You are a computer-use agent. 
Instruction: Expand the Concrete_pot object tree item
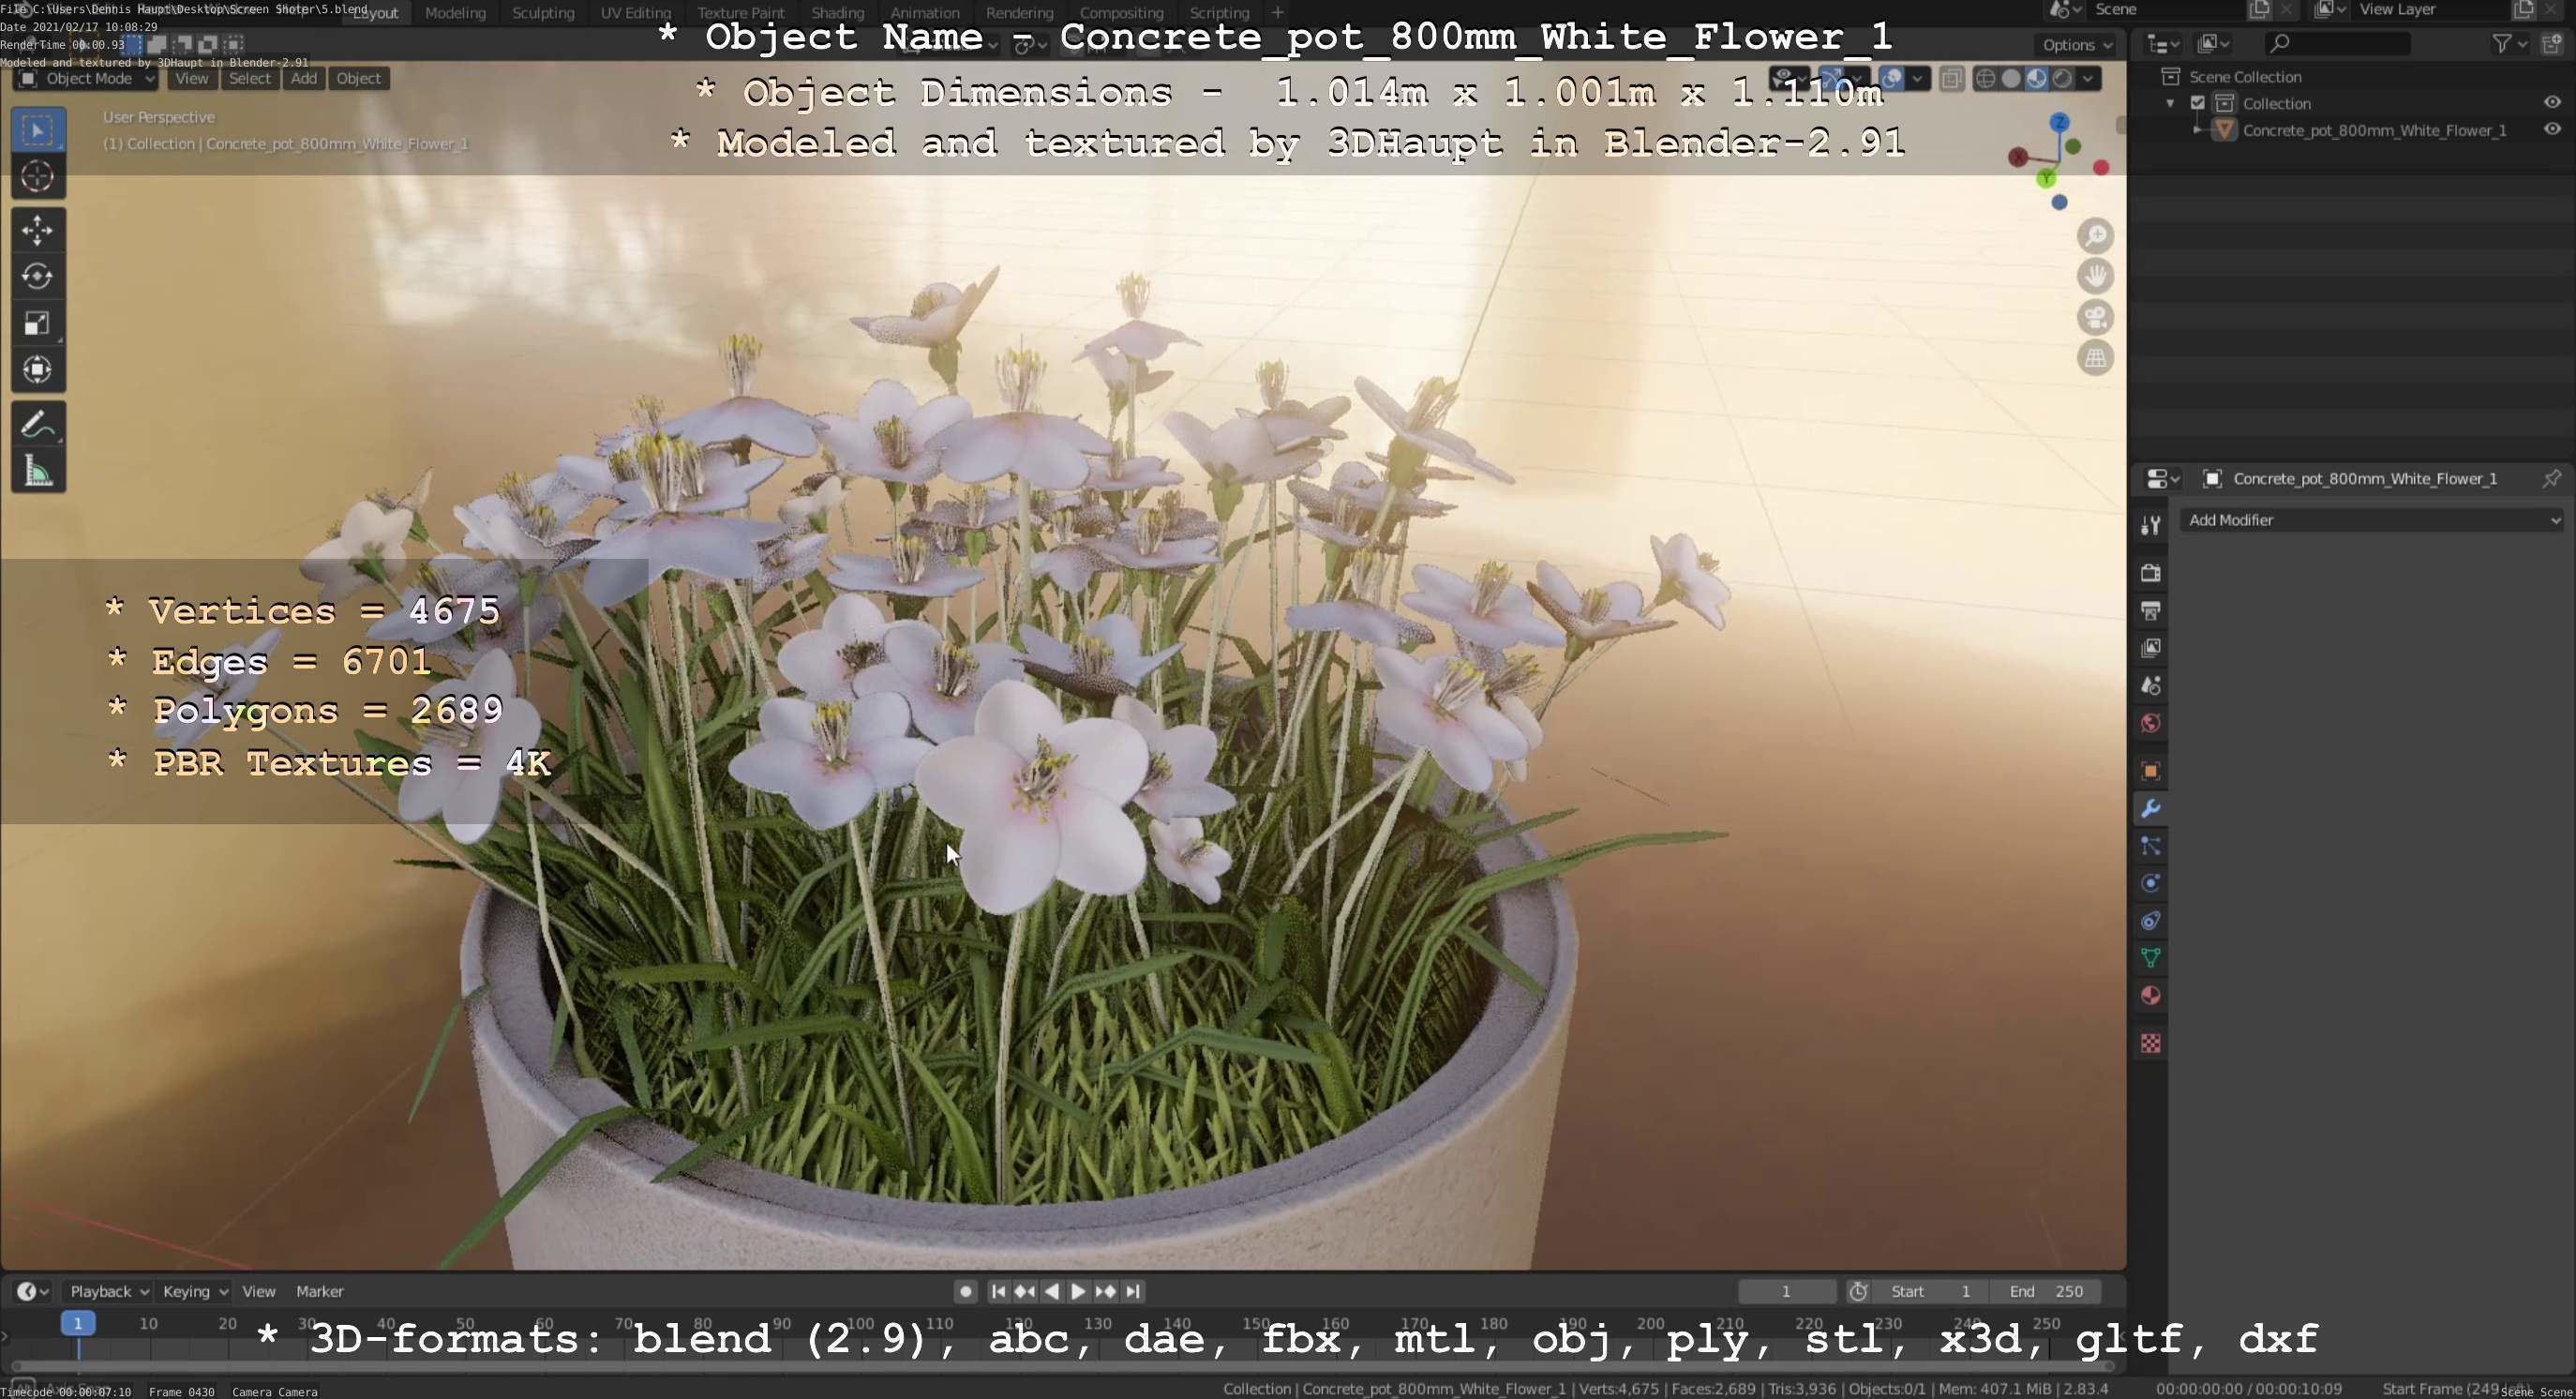(2196, 130)
